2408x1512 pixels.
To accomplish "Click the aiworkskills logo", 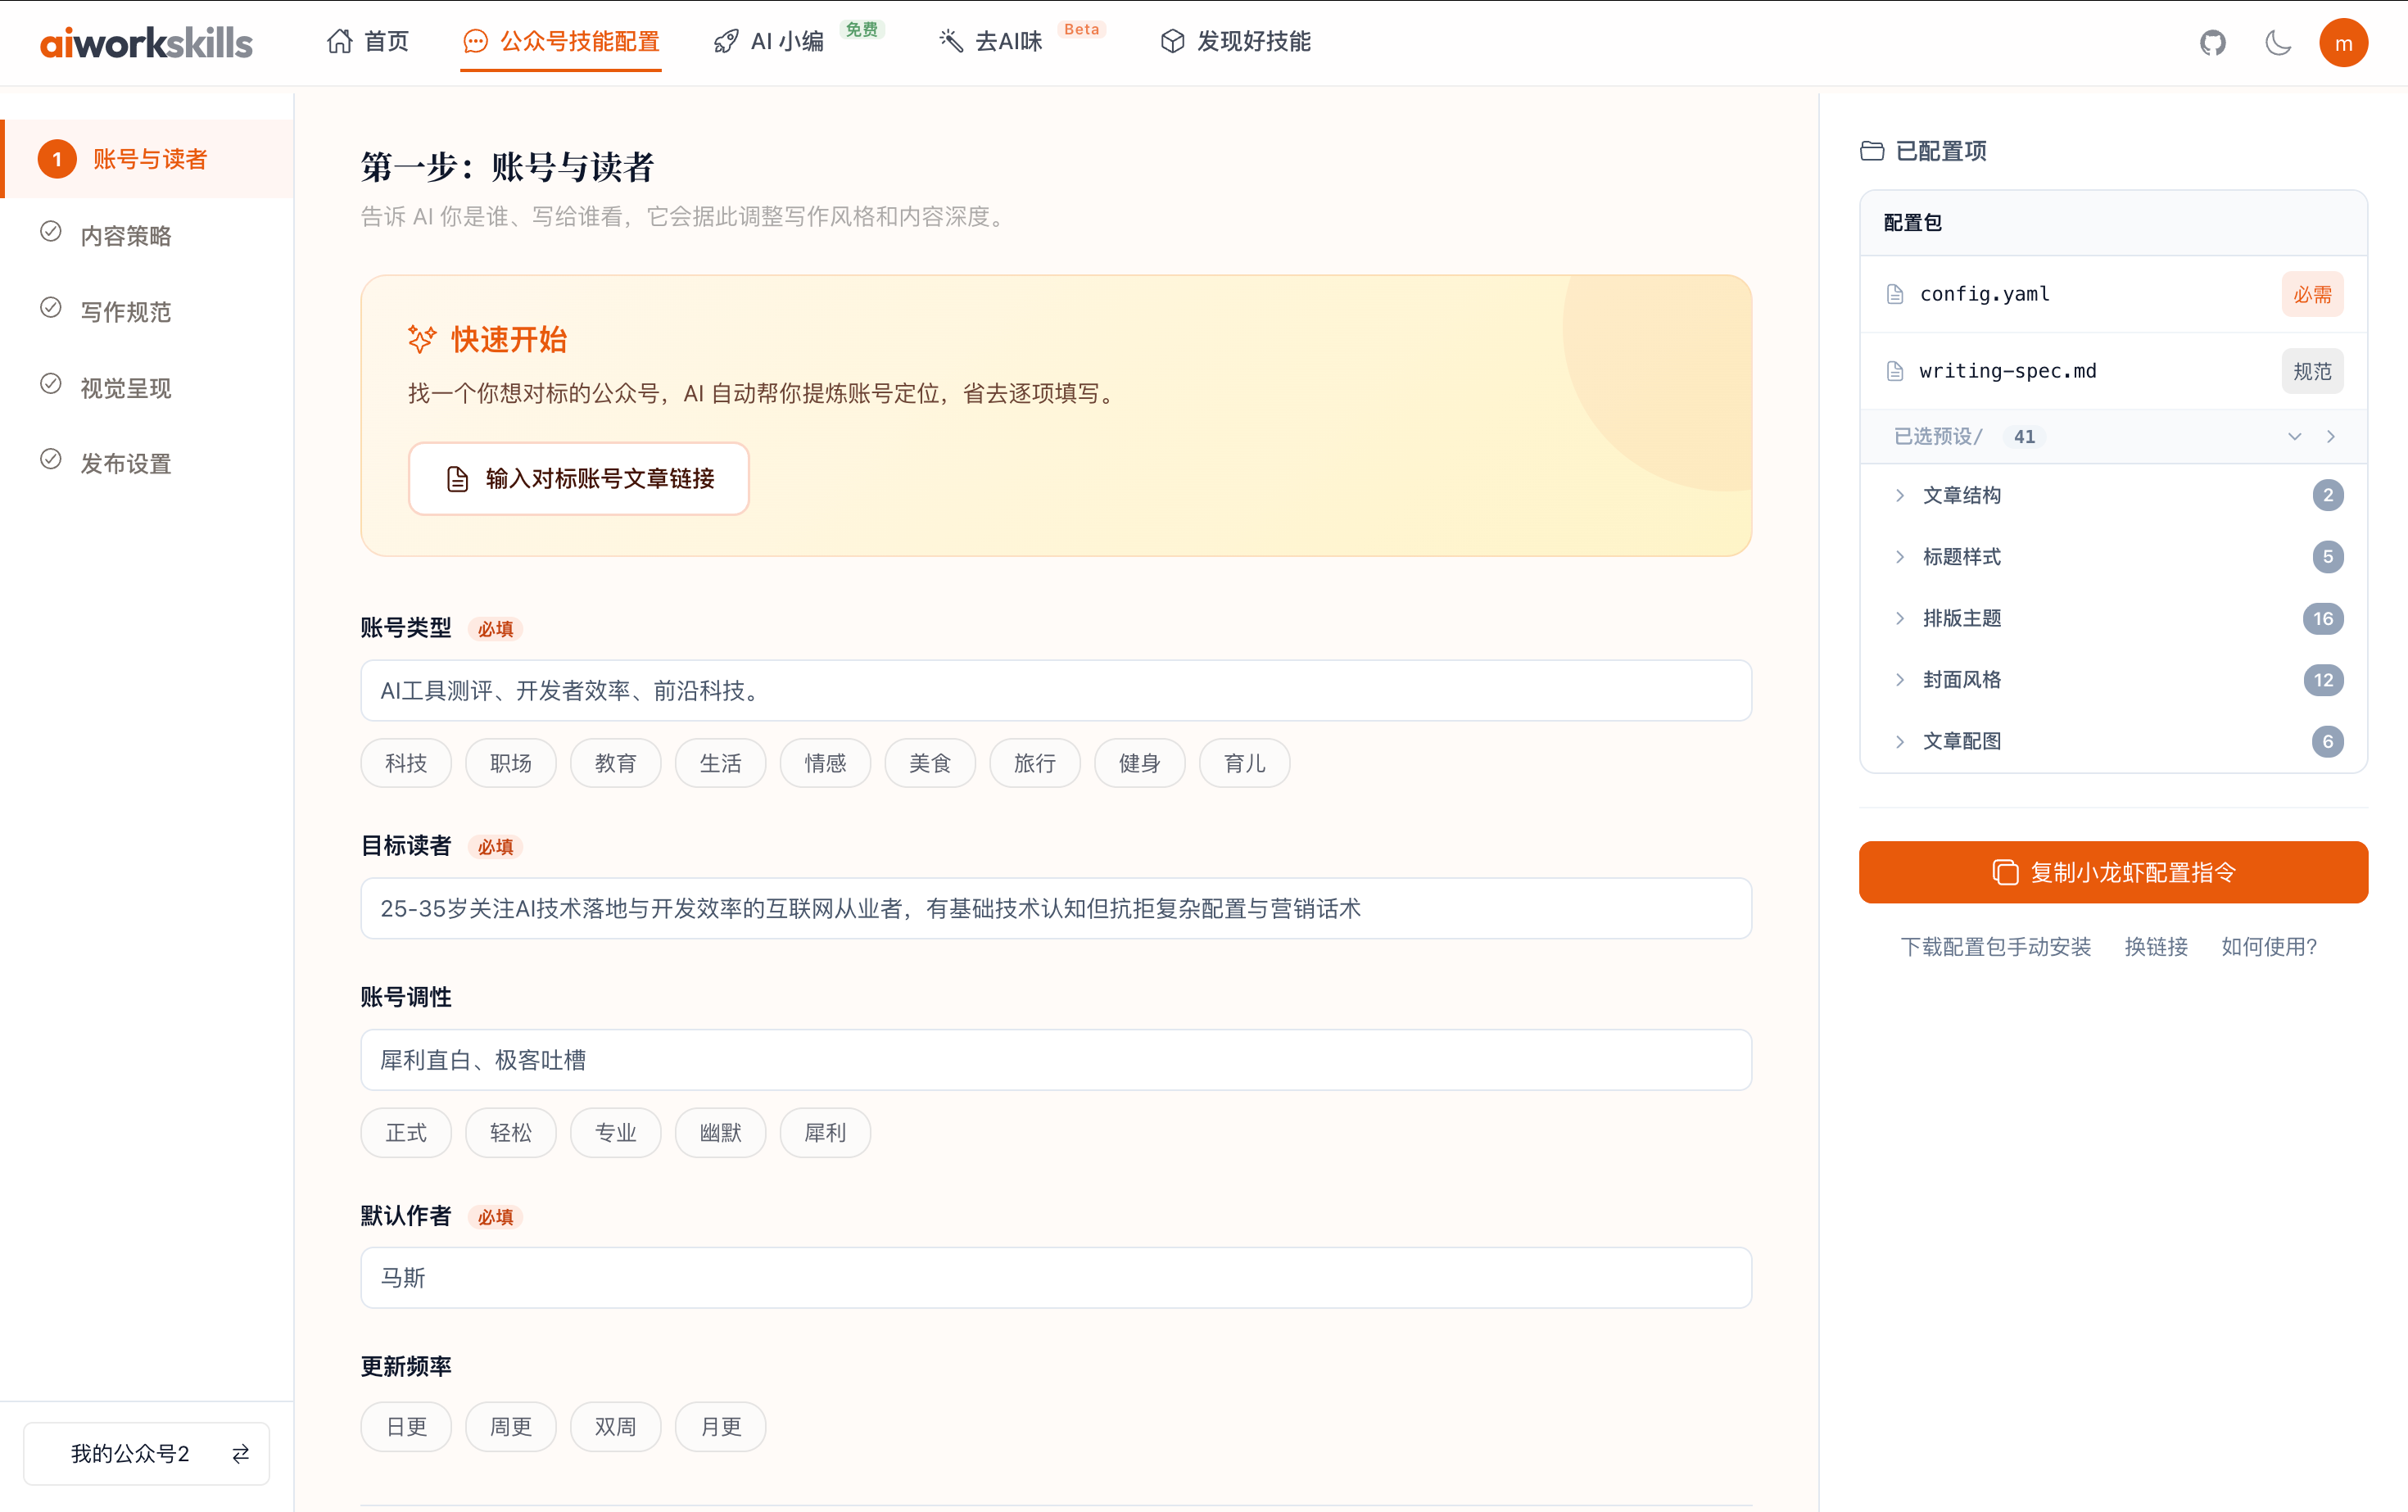I will tap(146, 42).
